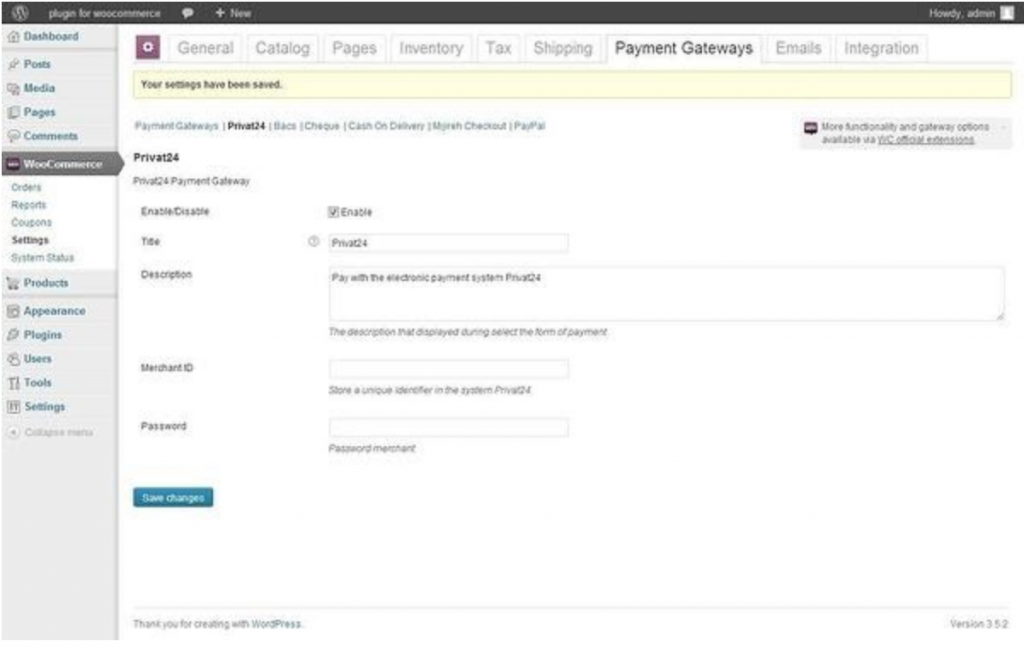Open the WordPress logo menu
Image resolution: width=1024 pixels, height=647 pixels.
click(20, 12)
